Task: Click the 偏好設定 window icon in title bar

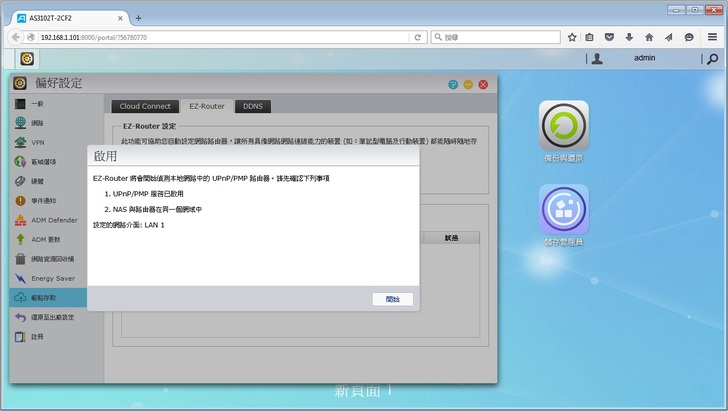Action: pos(20,83)
